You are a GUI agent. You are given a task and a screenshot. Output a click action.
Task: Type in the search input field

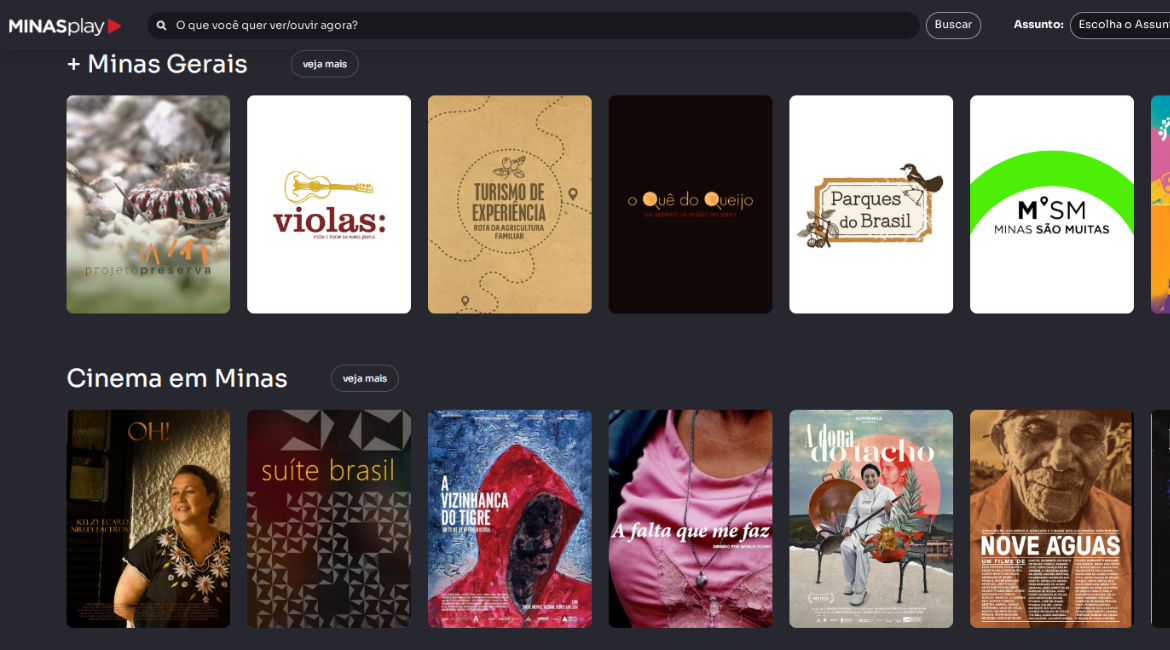(x=540, y=25)
